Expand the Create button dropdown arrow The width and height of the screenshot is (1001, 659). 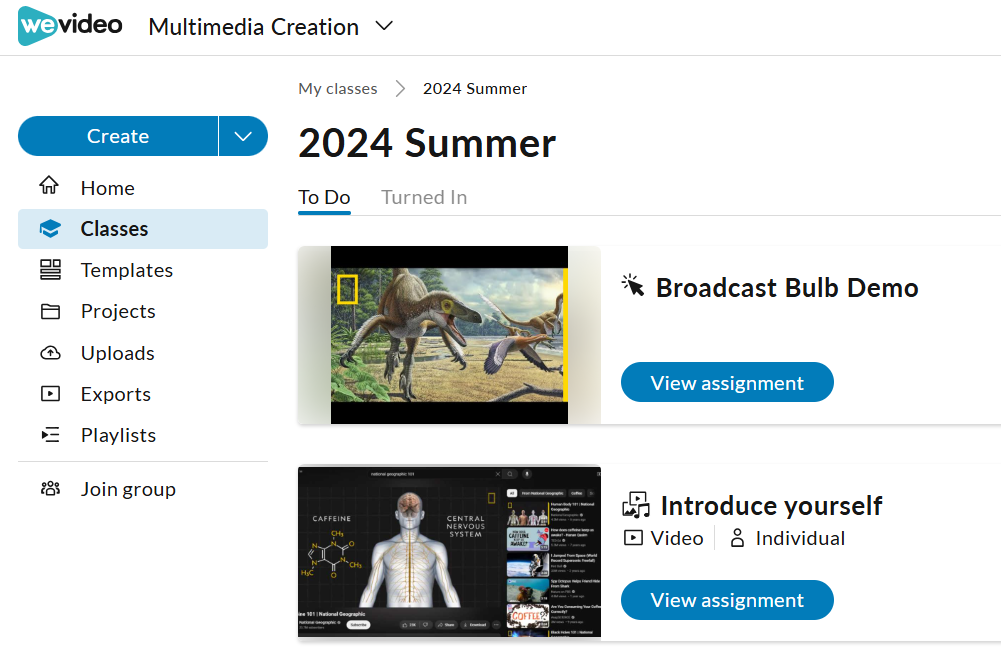[243, 136]
